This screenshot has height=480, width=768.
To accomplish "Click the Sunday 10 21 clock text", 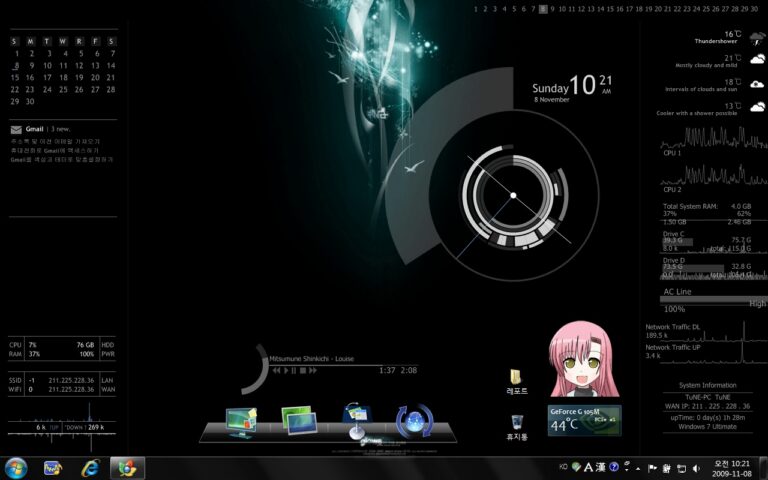I will click(x=572, y=87).
